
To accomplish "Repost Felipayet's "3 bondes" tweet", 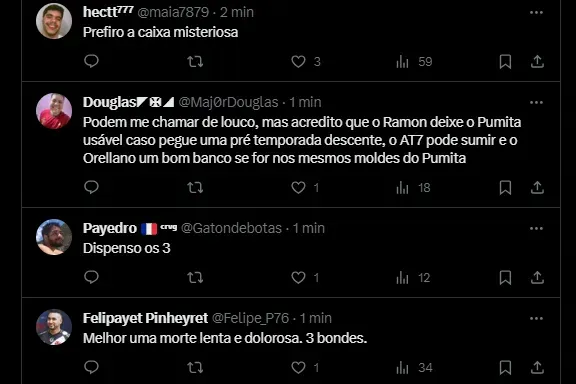I will click(x=195, y=367).
